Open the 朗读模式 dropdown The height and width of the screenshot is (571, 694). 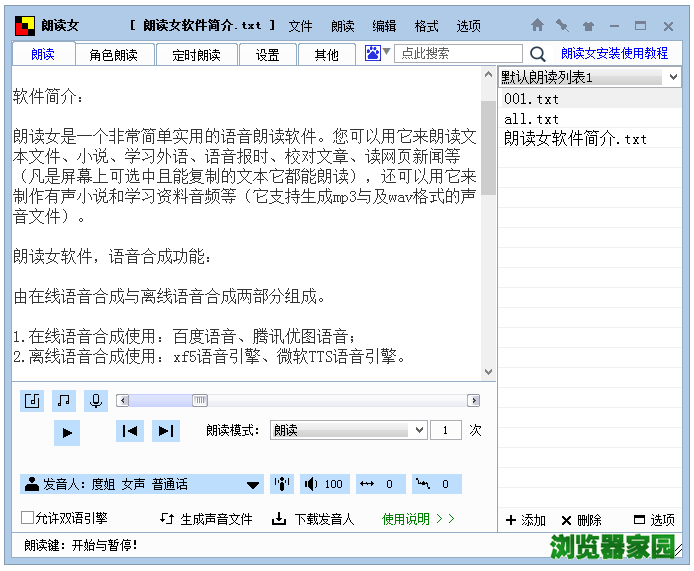point(349,430)
